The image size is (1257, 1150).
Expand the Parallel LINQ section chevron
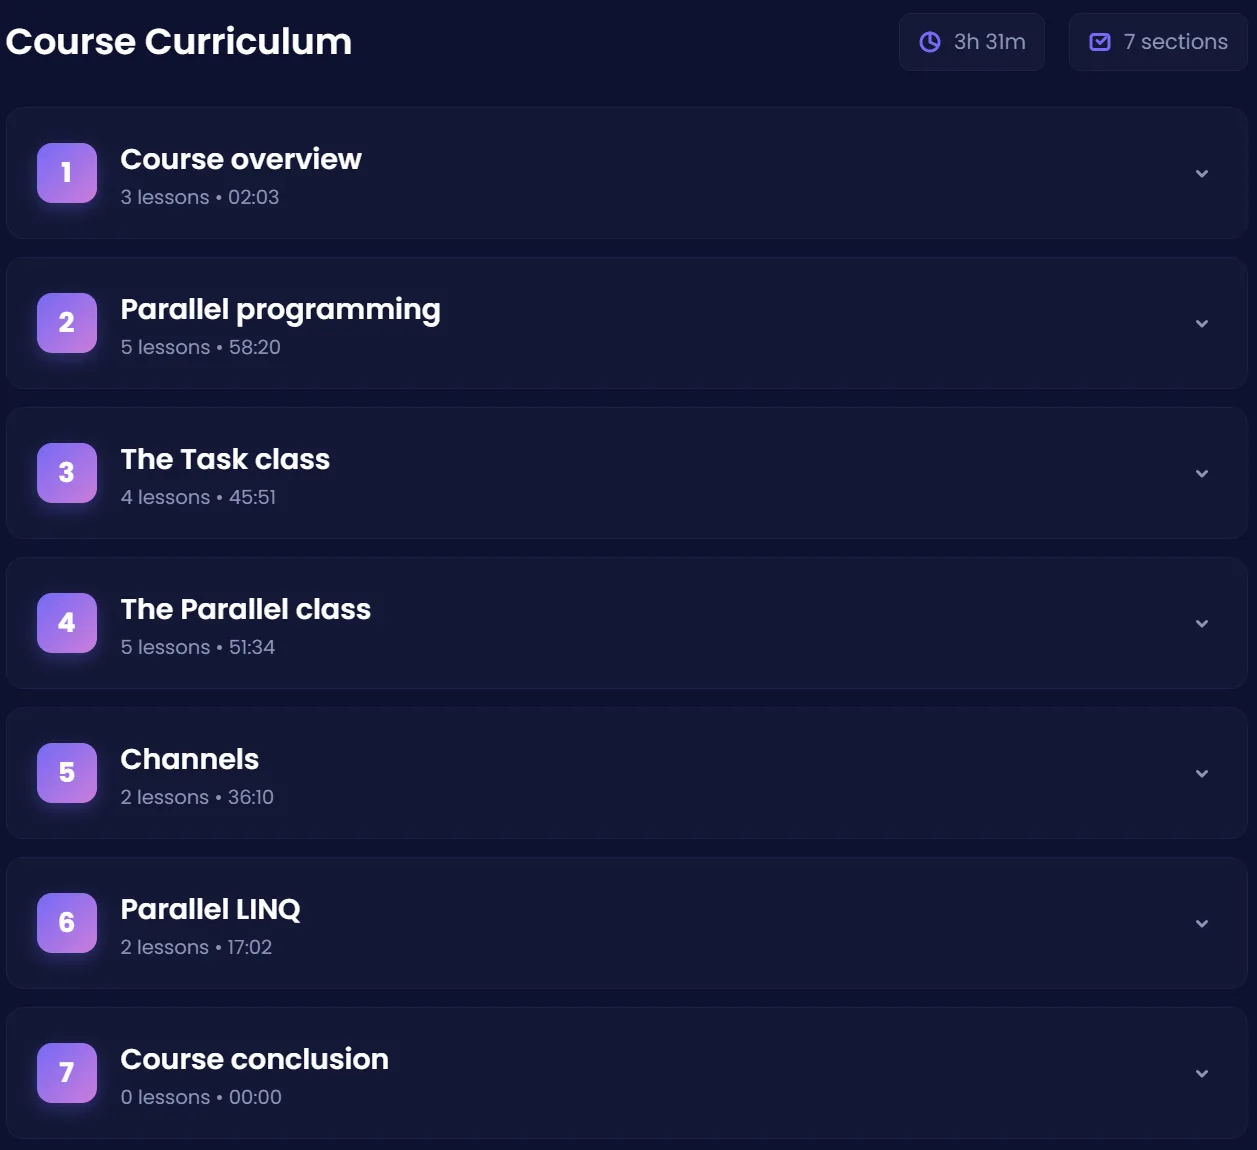[x=1202, y=924]
